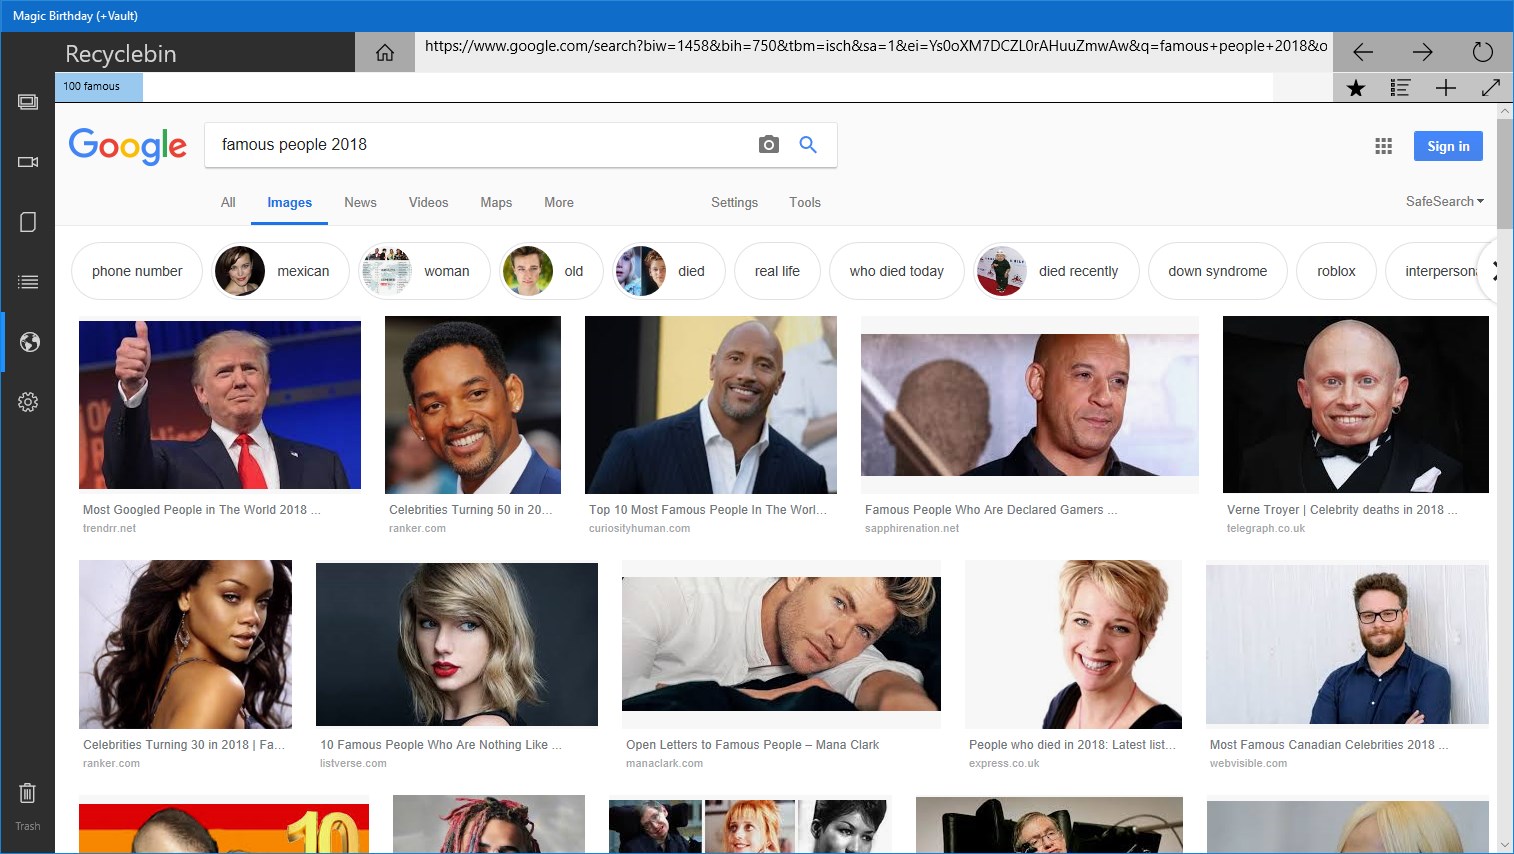Screen dimensions: 1514x854
Task: Submit search with magnifier icon
Action: coord(808,145)
